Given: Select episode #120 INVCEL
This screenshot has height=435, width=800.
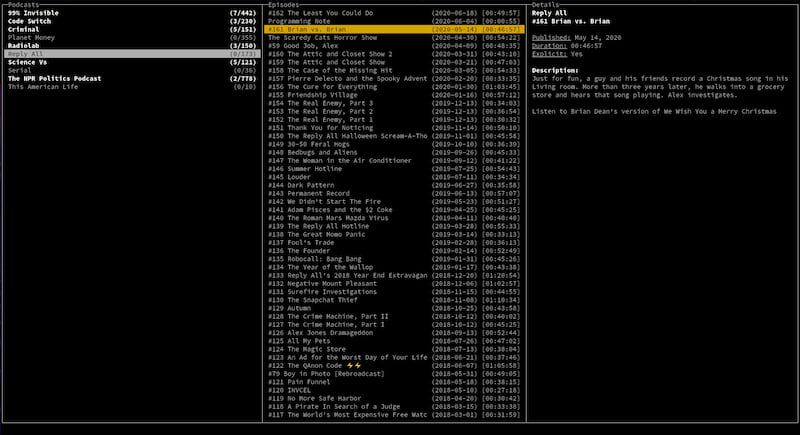Looking at the screenshot, I should 394,390.
